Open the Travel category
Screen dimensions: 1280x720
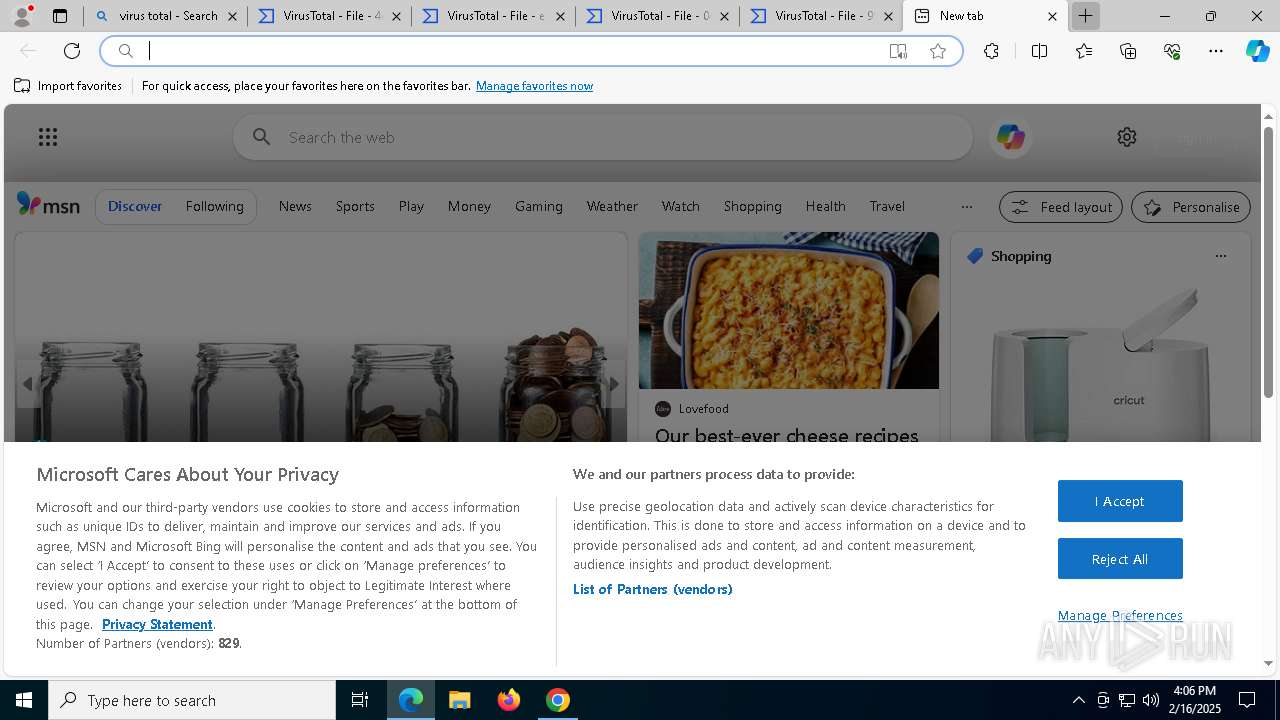point(887,206)
